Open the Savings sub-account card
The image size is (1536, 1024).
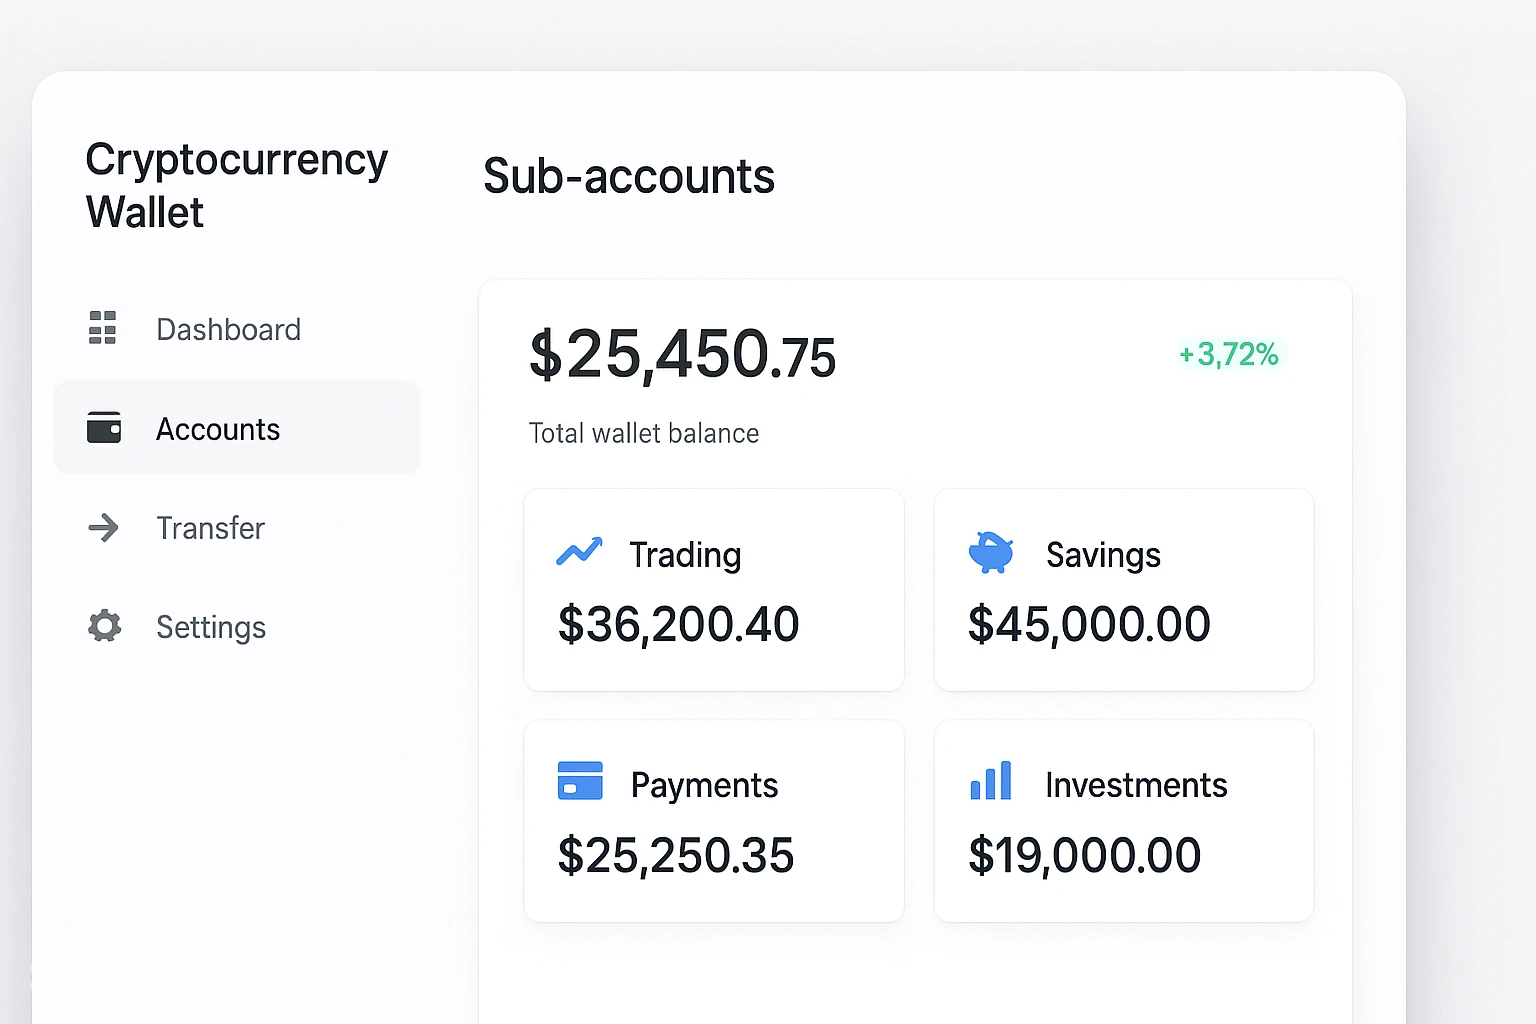[1123, 590]
